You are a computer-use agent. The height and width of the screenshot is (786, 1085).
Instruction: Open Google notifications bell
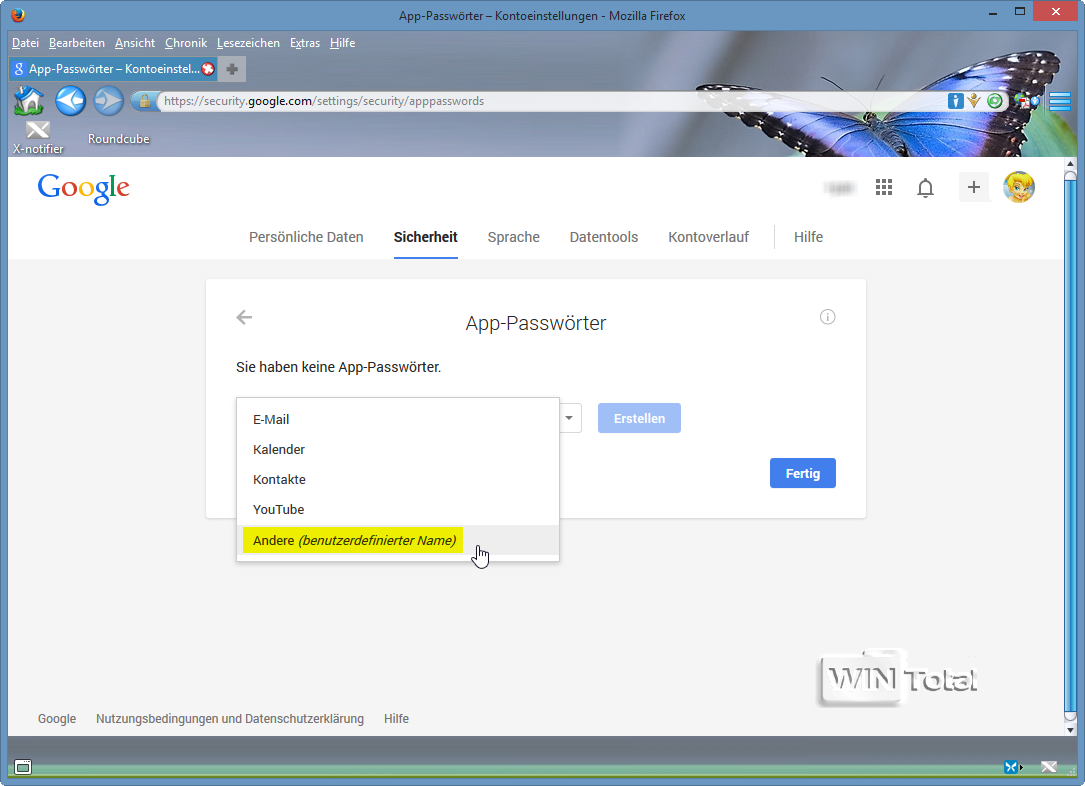(925, 188)
